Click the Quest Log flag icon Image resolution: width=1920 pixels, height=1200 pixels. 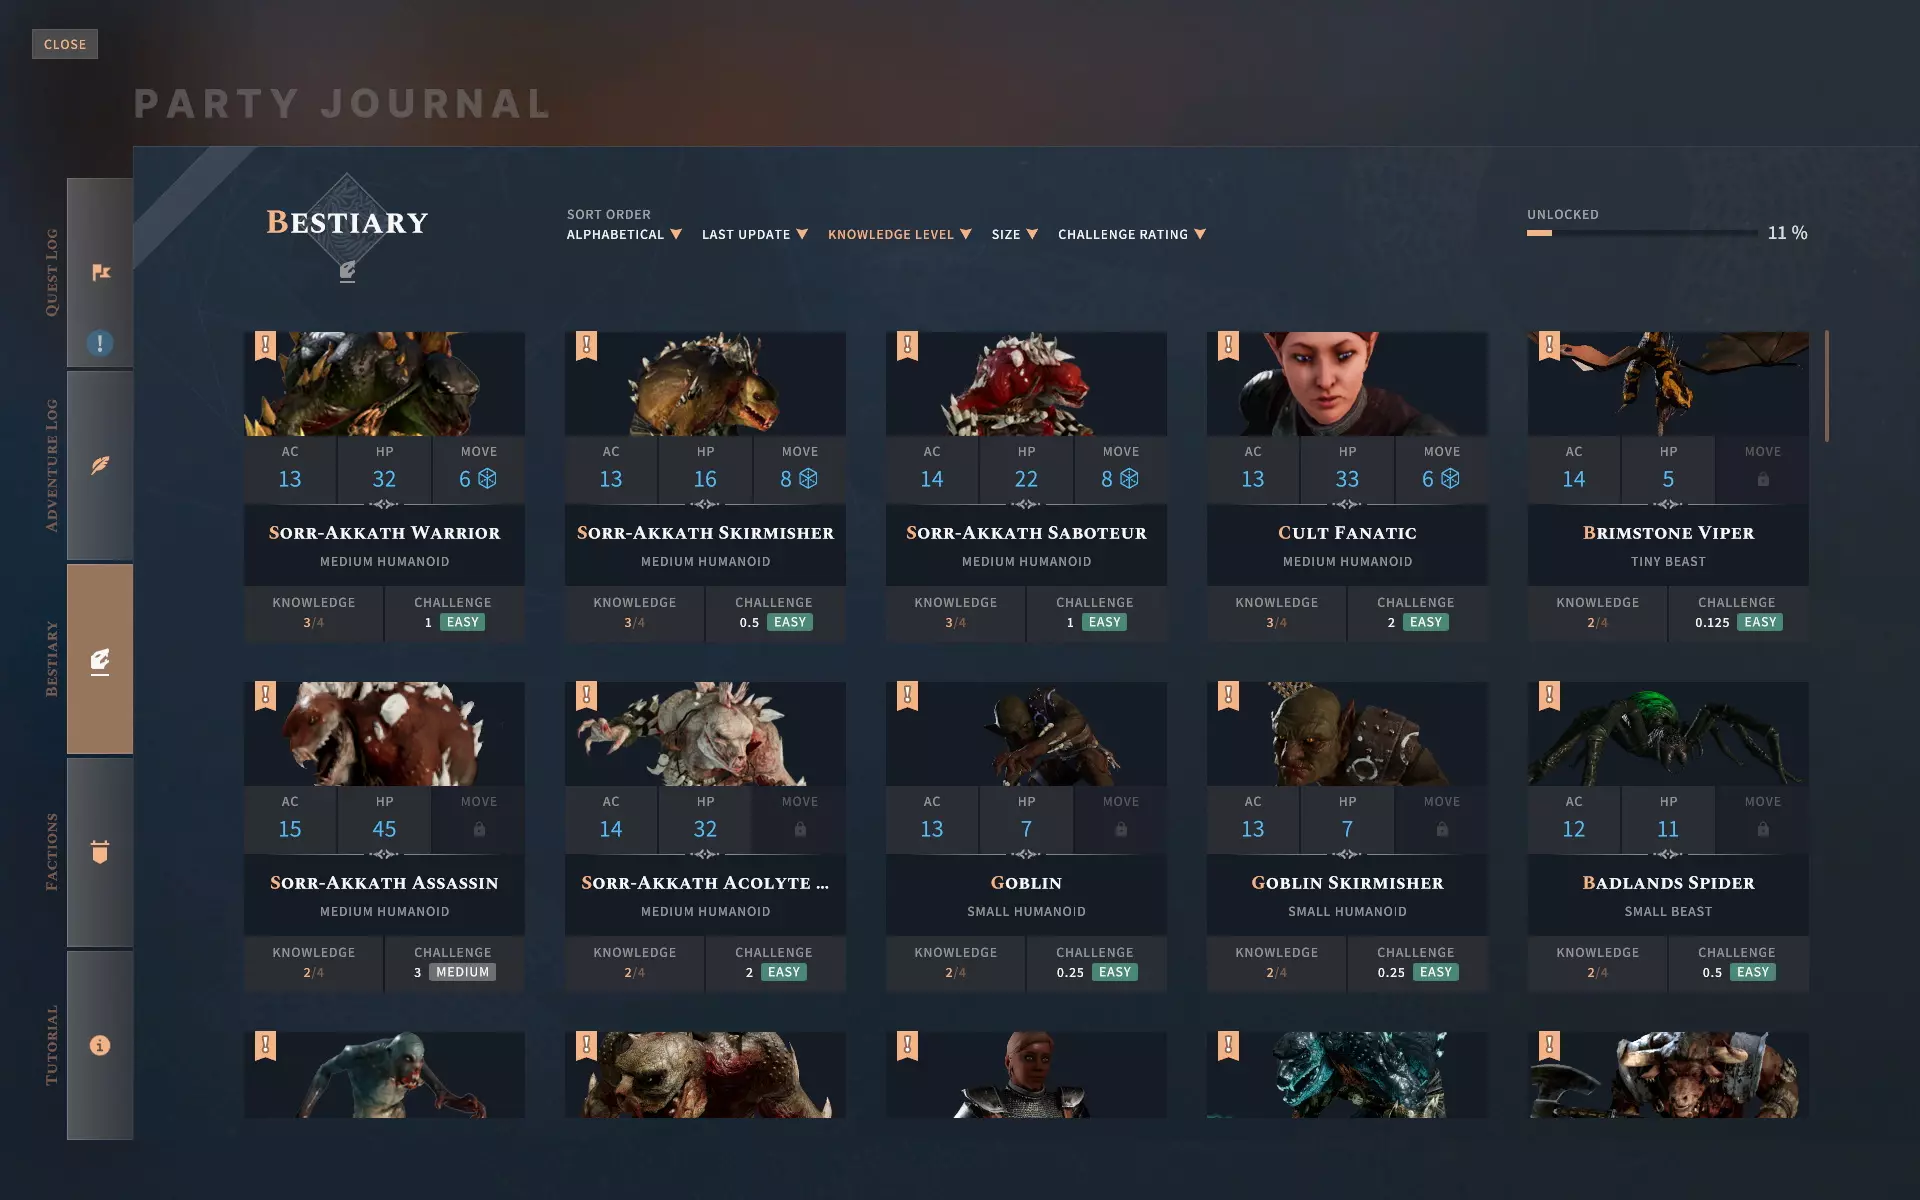pyautogui.click(x=100, y=272)
